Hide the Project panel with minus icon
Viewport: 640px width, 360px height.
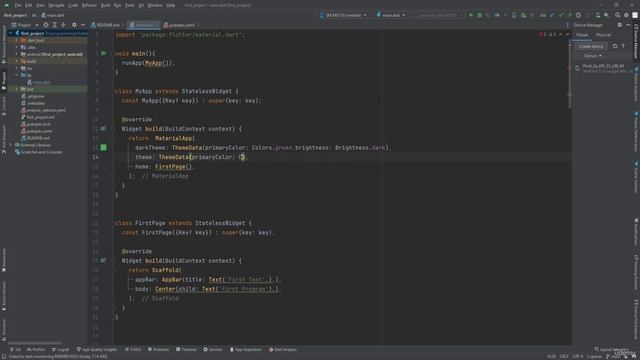[83, 25]
